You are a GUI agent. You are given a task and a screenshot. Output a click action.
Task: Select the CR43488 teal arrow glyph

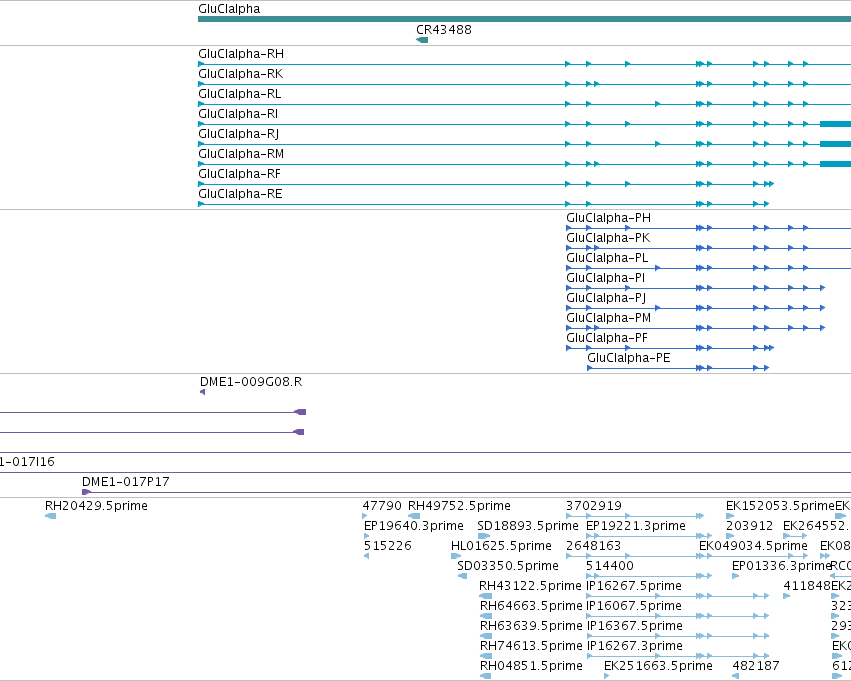422,40
